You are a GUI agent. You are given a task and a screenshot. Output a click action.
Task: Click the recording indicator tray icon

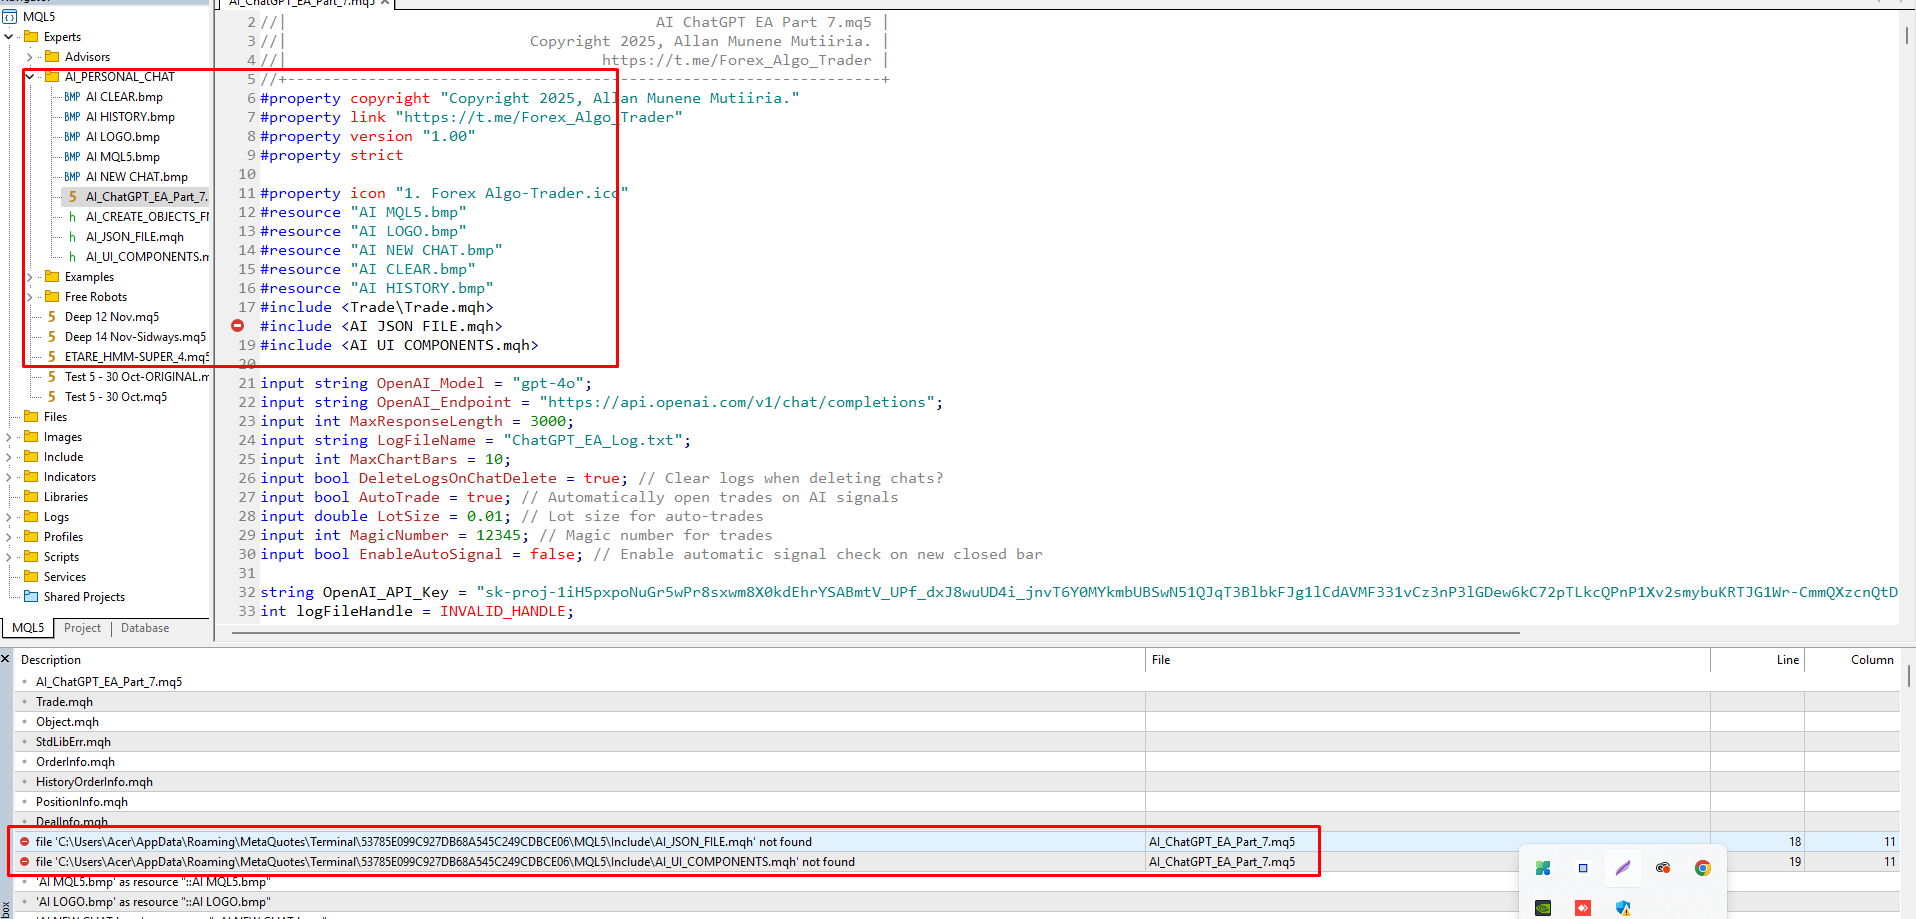(1663, 868)
